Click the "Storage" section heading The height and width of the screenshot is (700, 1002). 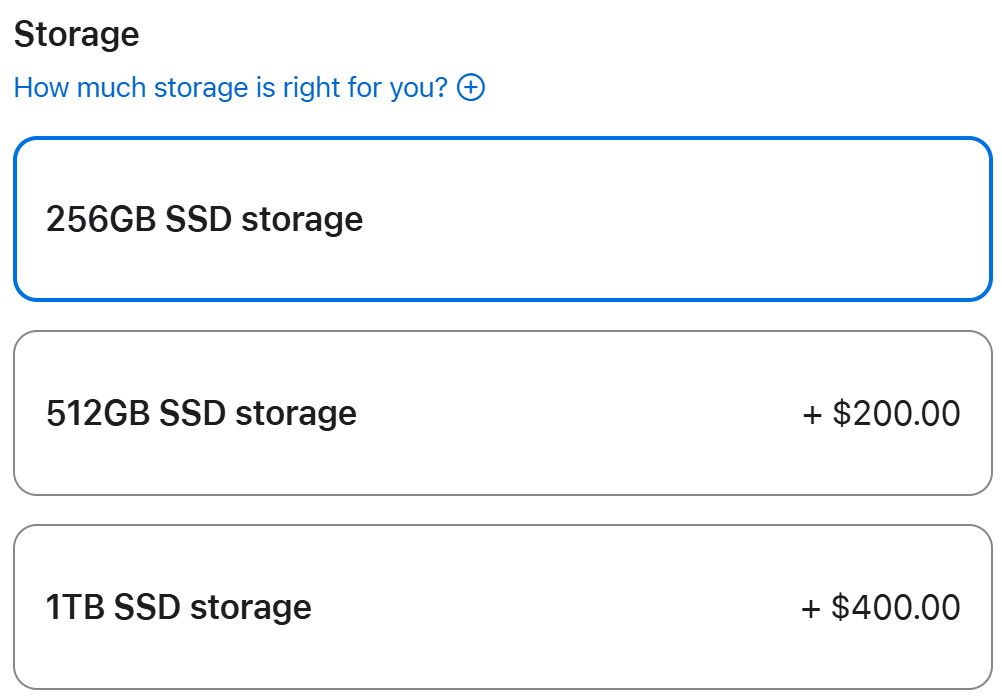pos(77,35)
